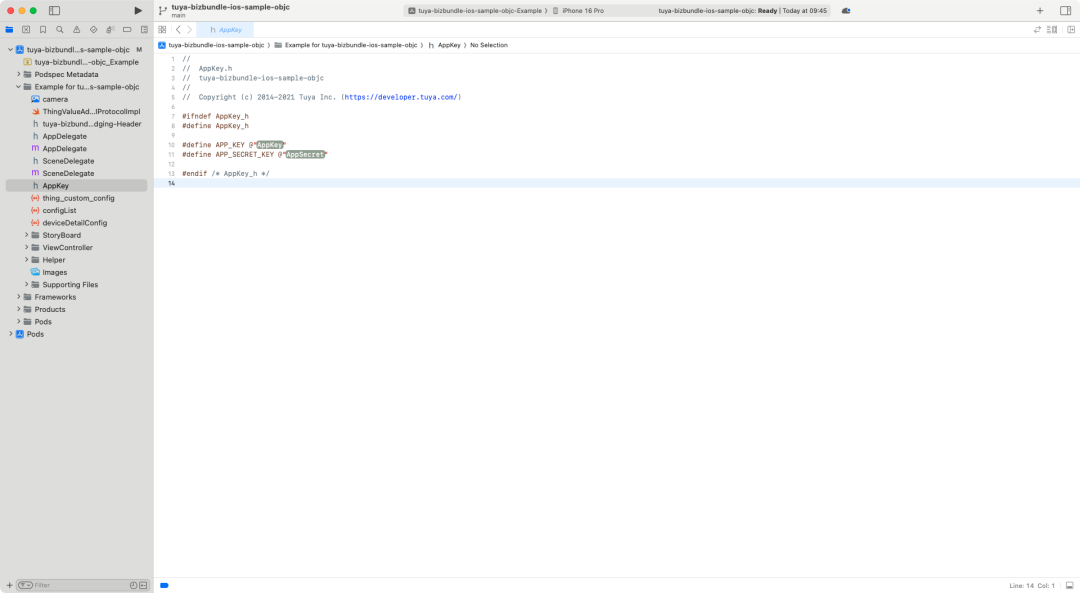The image size is (1080, 593).
Task: Select thing_custom_config file
Action: click(x=73, y=198)
